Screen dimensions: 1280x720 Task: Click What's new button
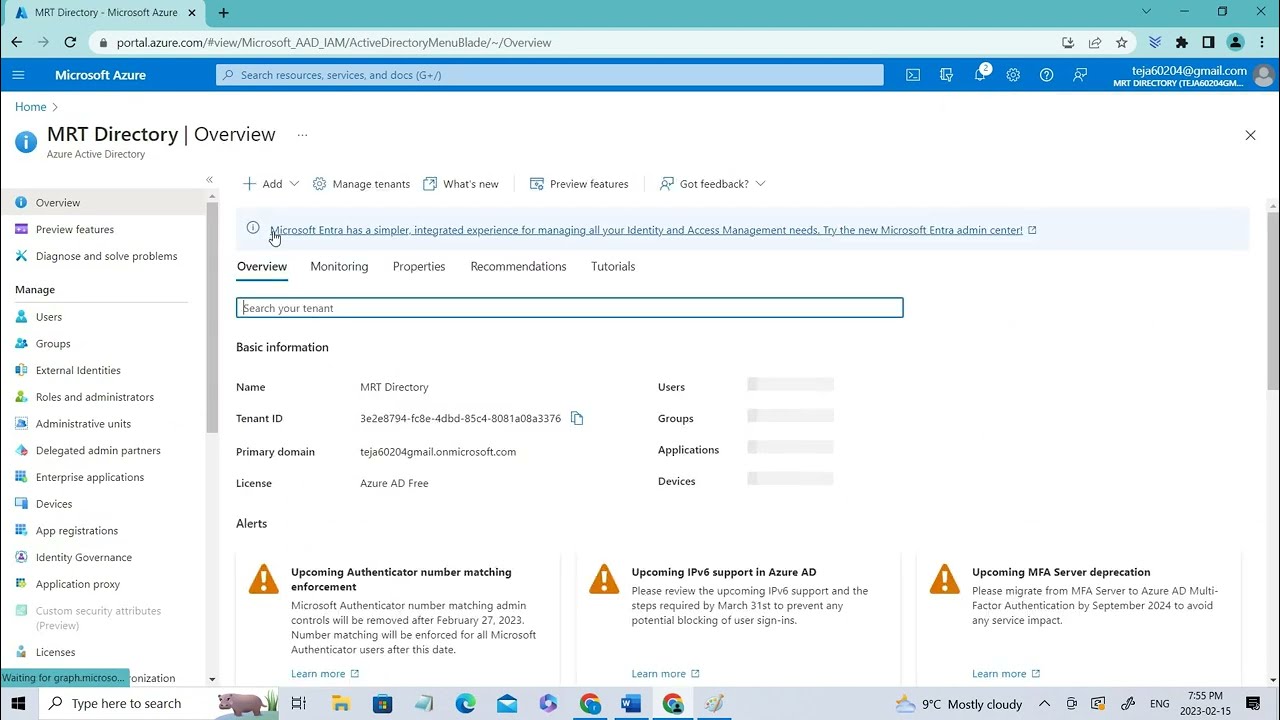click(x=461, y=184)
